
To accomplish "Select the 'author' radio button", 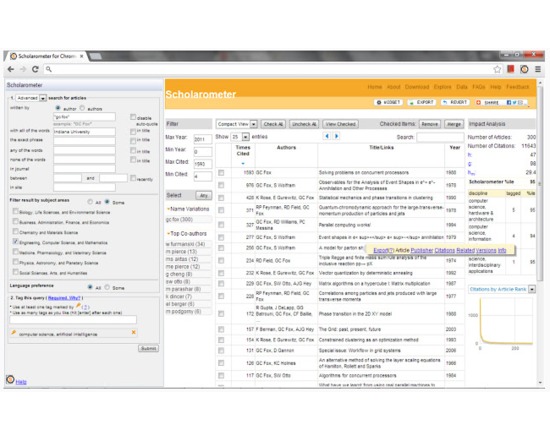I will pyautogui.click(x=58, y=108).
